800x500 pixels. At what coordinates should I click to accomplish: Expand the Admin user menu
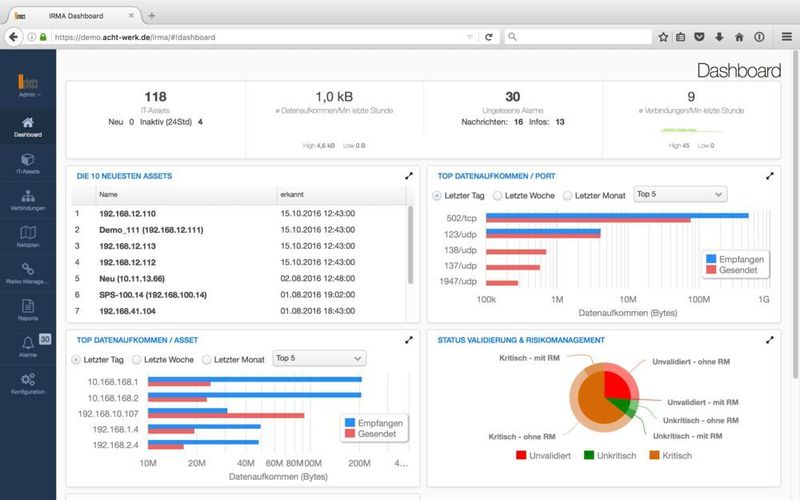(x=27, y=94)
